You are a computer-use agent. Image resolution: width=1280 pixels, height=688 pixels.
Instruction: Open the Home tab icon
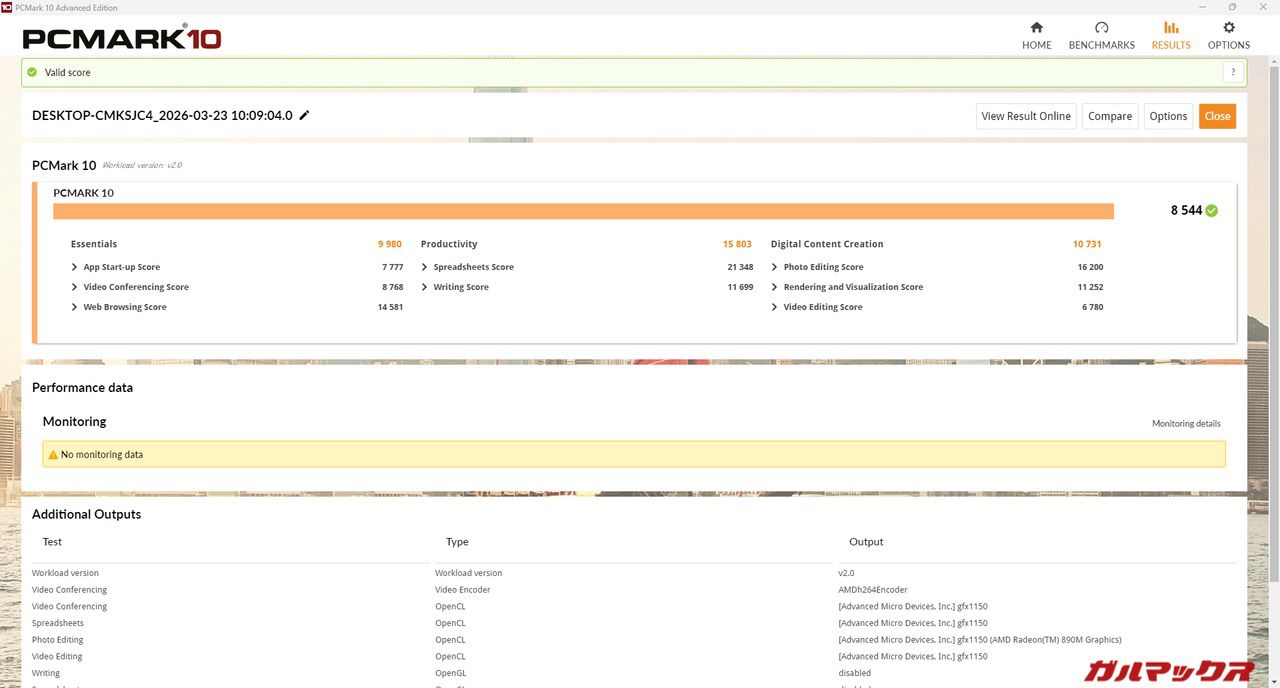[1036, 28]
